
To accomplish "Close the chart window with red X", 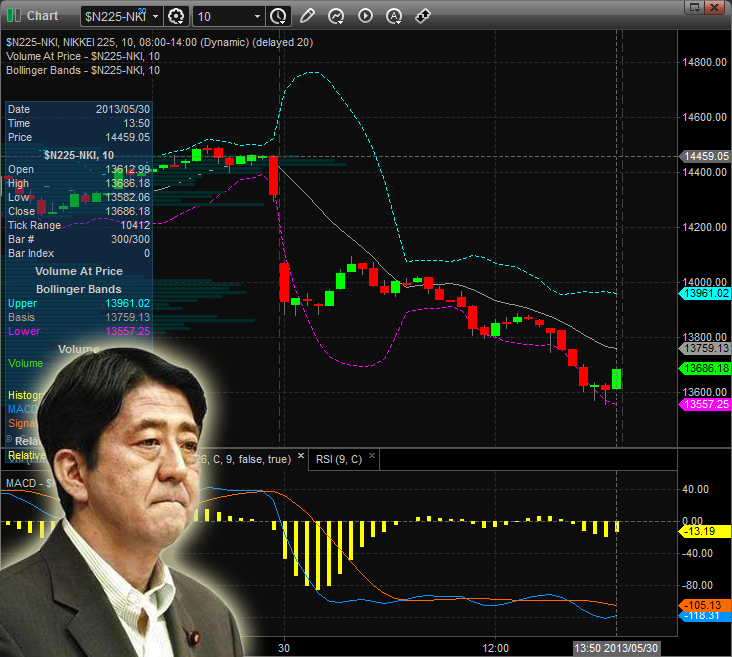I will (x=715, y=7).
